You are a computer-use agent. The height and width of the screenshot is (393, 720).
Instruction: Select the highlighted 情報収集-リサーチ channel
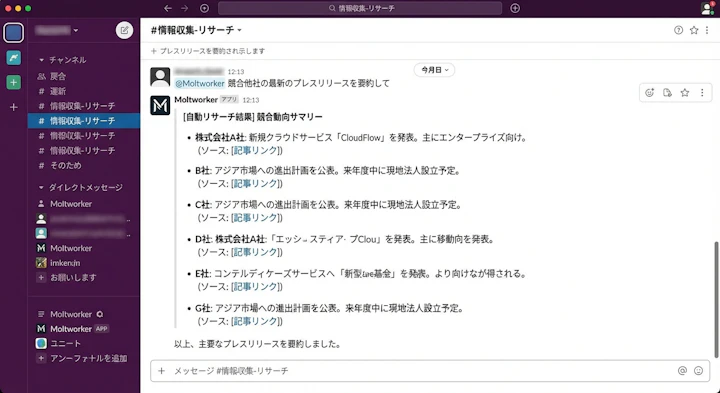click(84, 121)
